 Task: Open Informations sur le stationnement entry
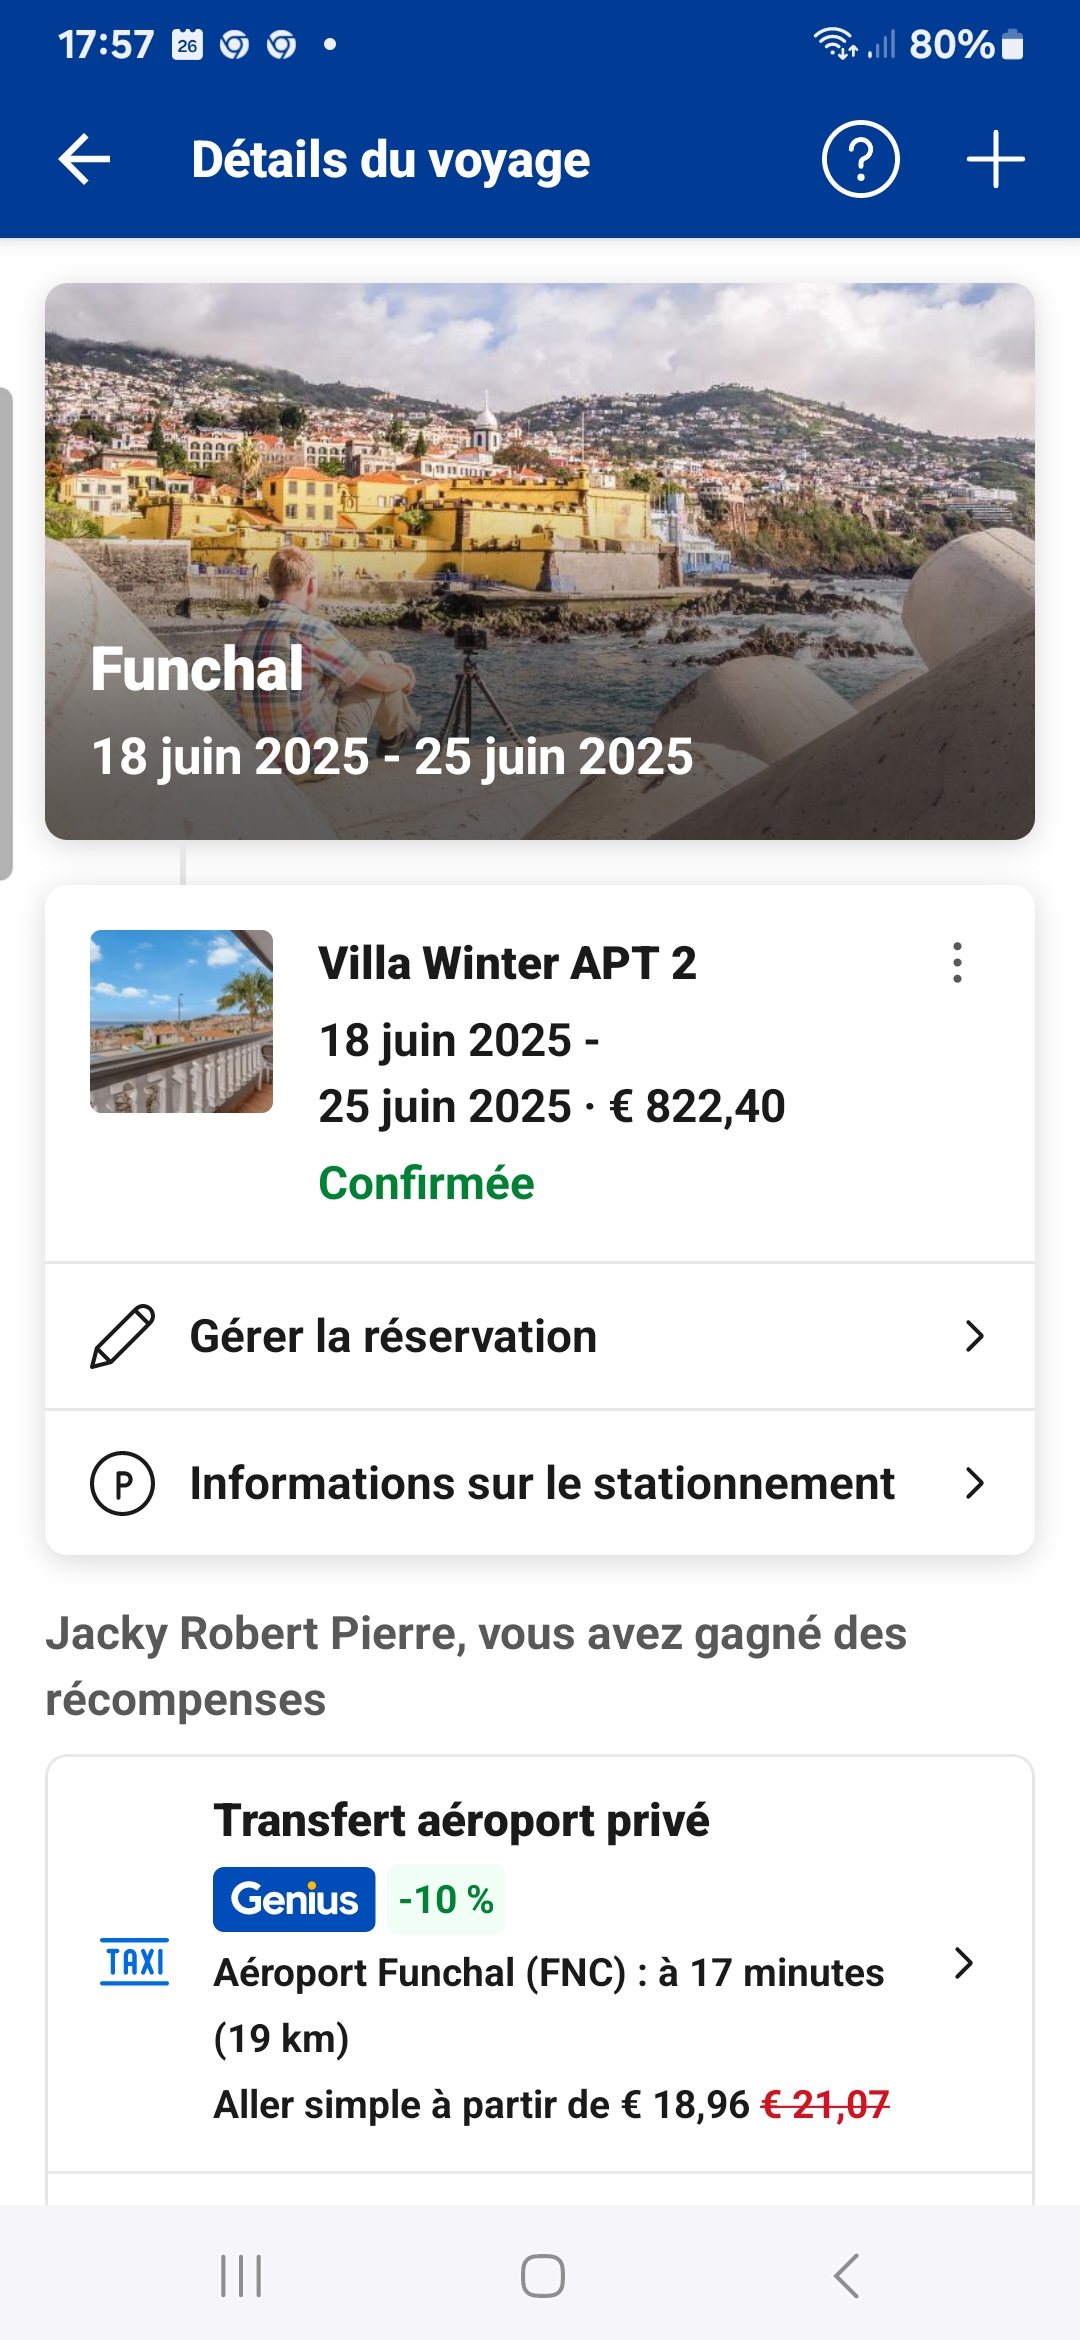(x=542, y=1484)
